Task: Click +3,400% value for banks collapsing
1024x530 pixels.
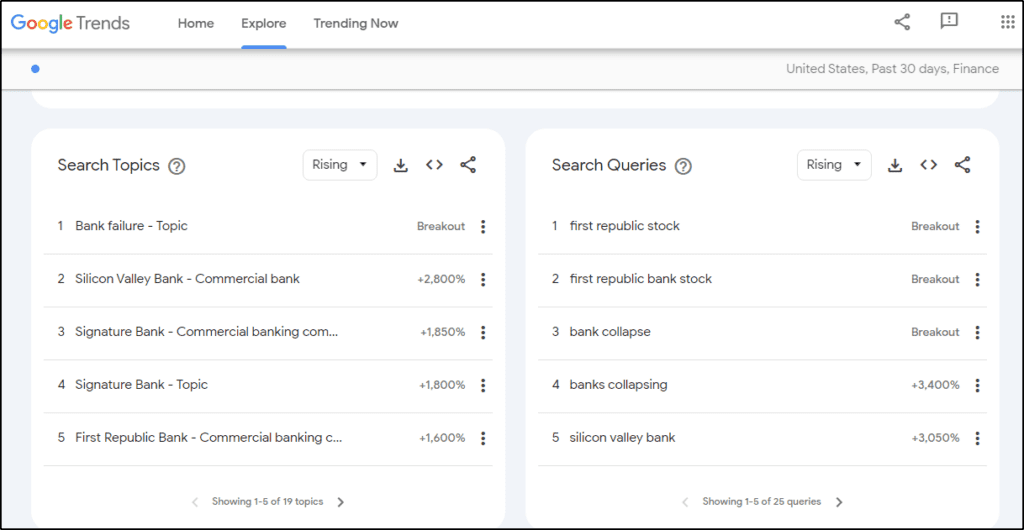Action: click(936, 385)
